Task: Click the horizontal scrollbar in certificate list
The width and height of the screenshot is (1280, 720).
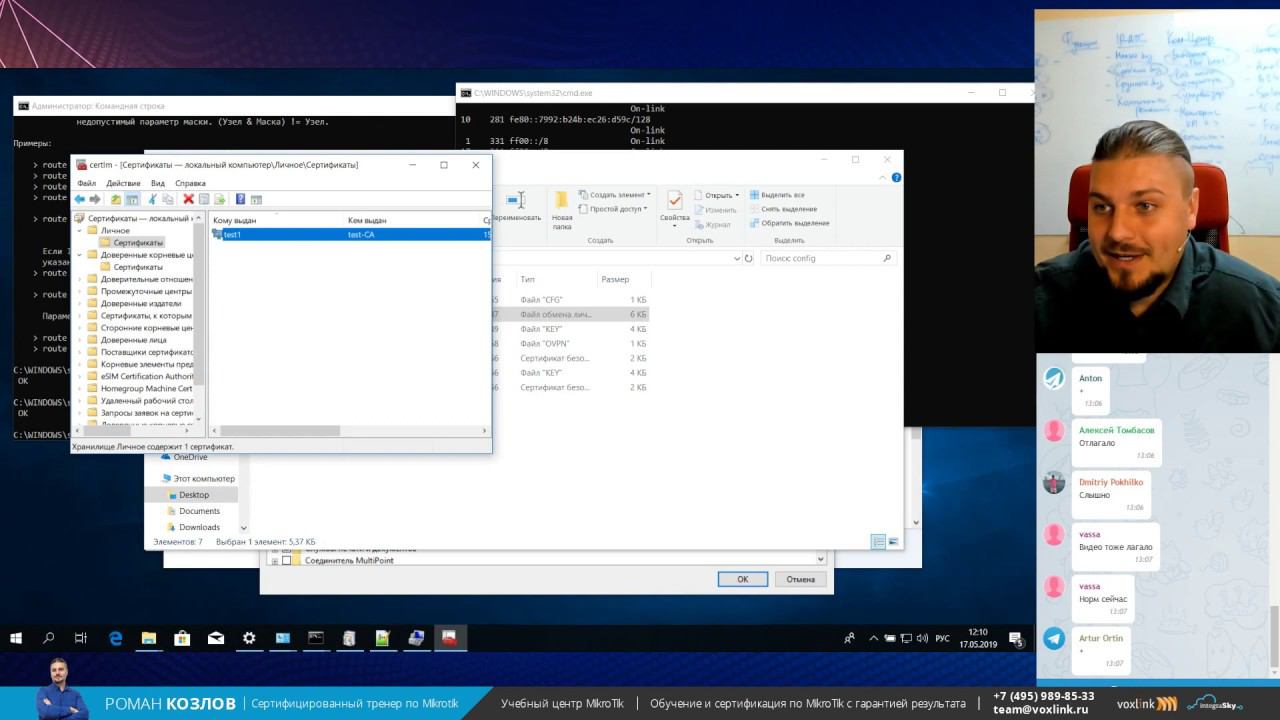Action: (280, 431)
